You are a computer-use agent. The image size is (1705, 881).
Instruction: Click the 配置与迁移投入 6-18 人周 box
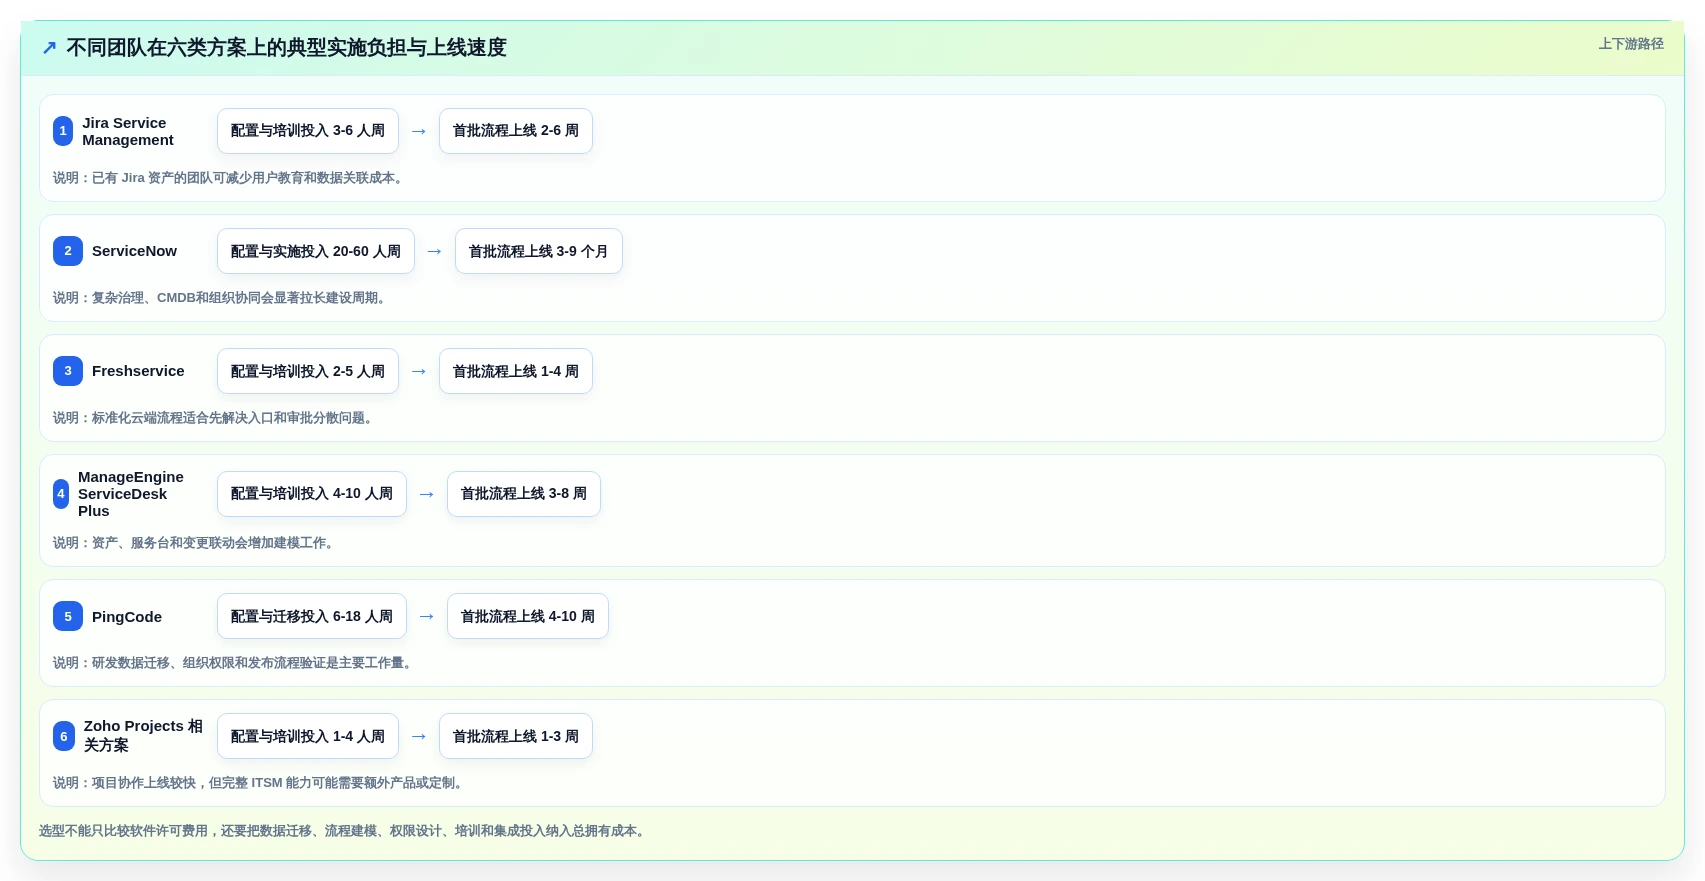coord(312,616)
